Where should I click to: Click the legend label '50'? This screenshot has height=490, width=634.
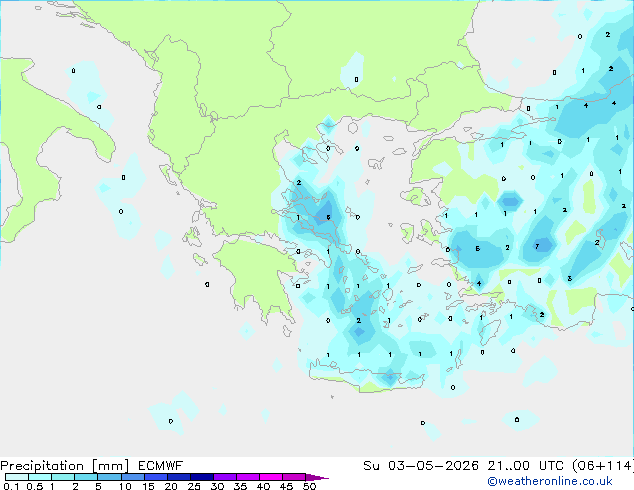(x=310, y=486)
